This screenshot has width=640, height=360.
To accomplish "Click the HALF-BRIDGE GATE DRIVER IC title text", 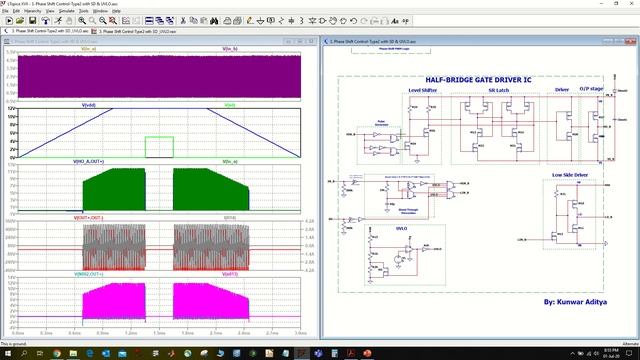I will coord(478,80).
